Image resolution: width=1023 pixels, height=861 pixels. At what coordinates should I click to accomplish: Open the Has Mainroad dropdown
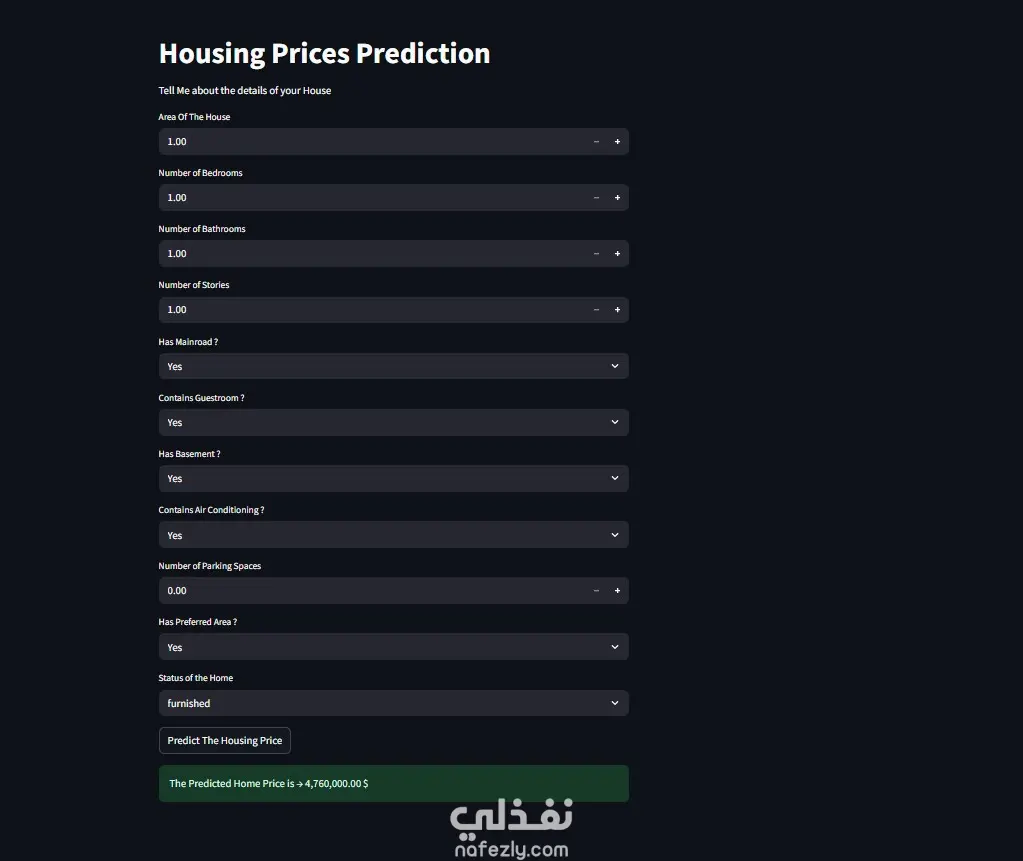click(393, 367)
